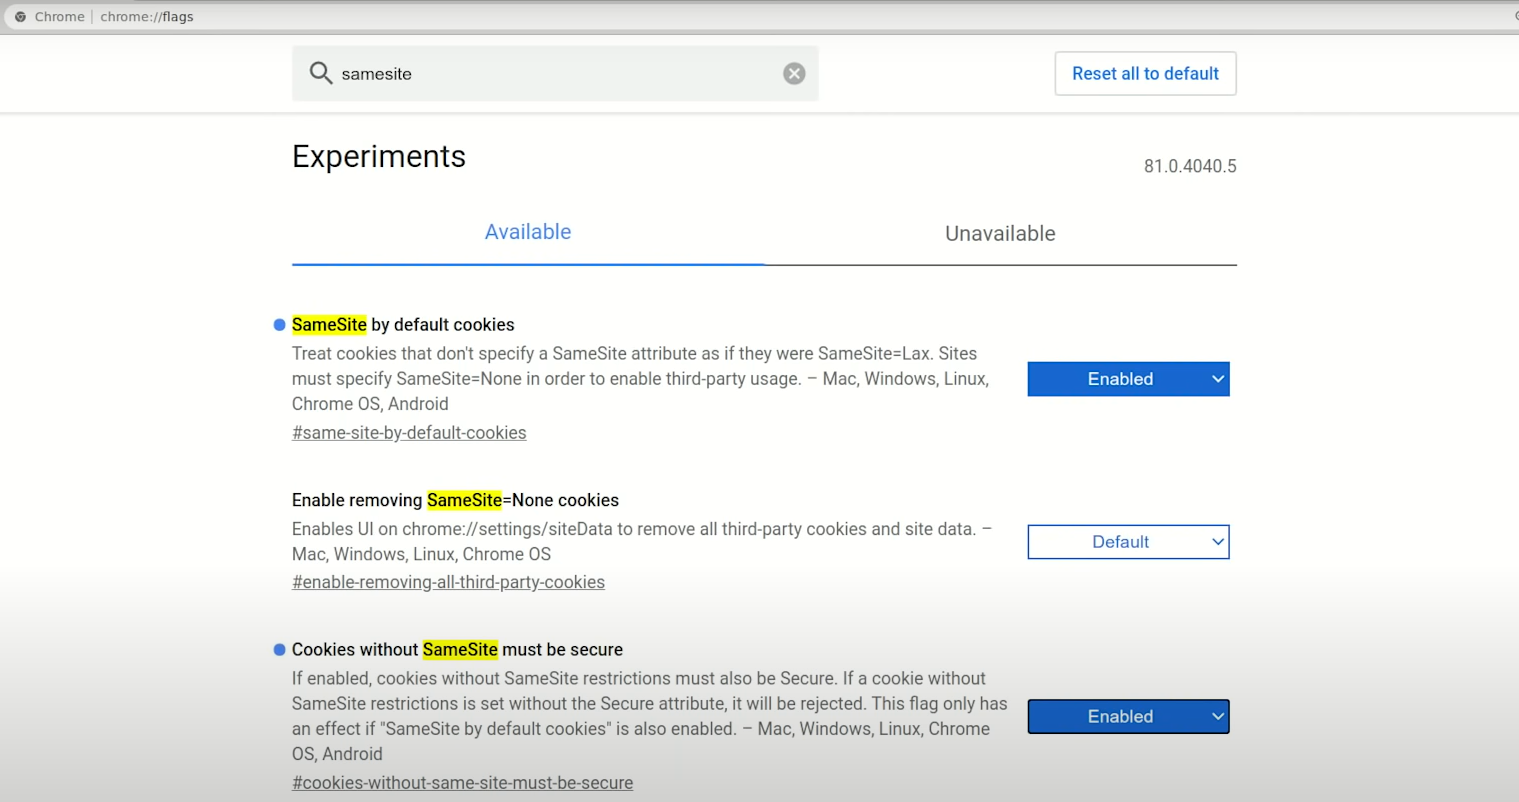Open Enable removing SameSite=None cookies Default dropdown
This screenshot has width=1519, height=802.
(1128, 542)
